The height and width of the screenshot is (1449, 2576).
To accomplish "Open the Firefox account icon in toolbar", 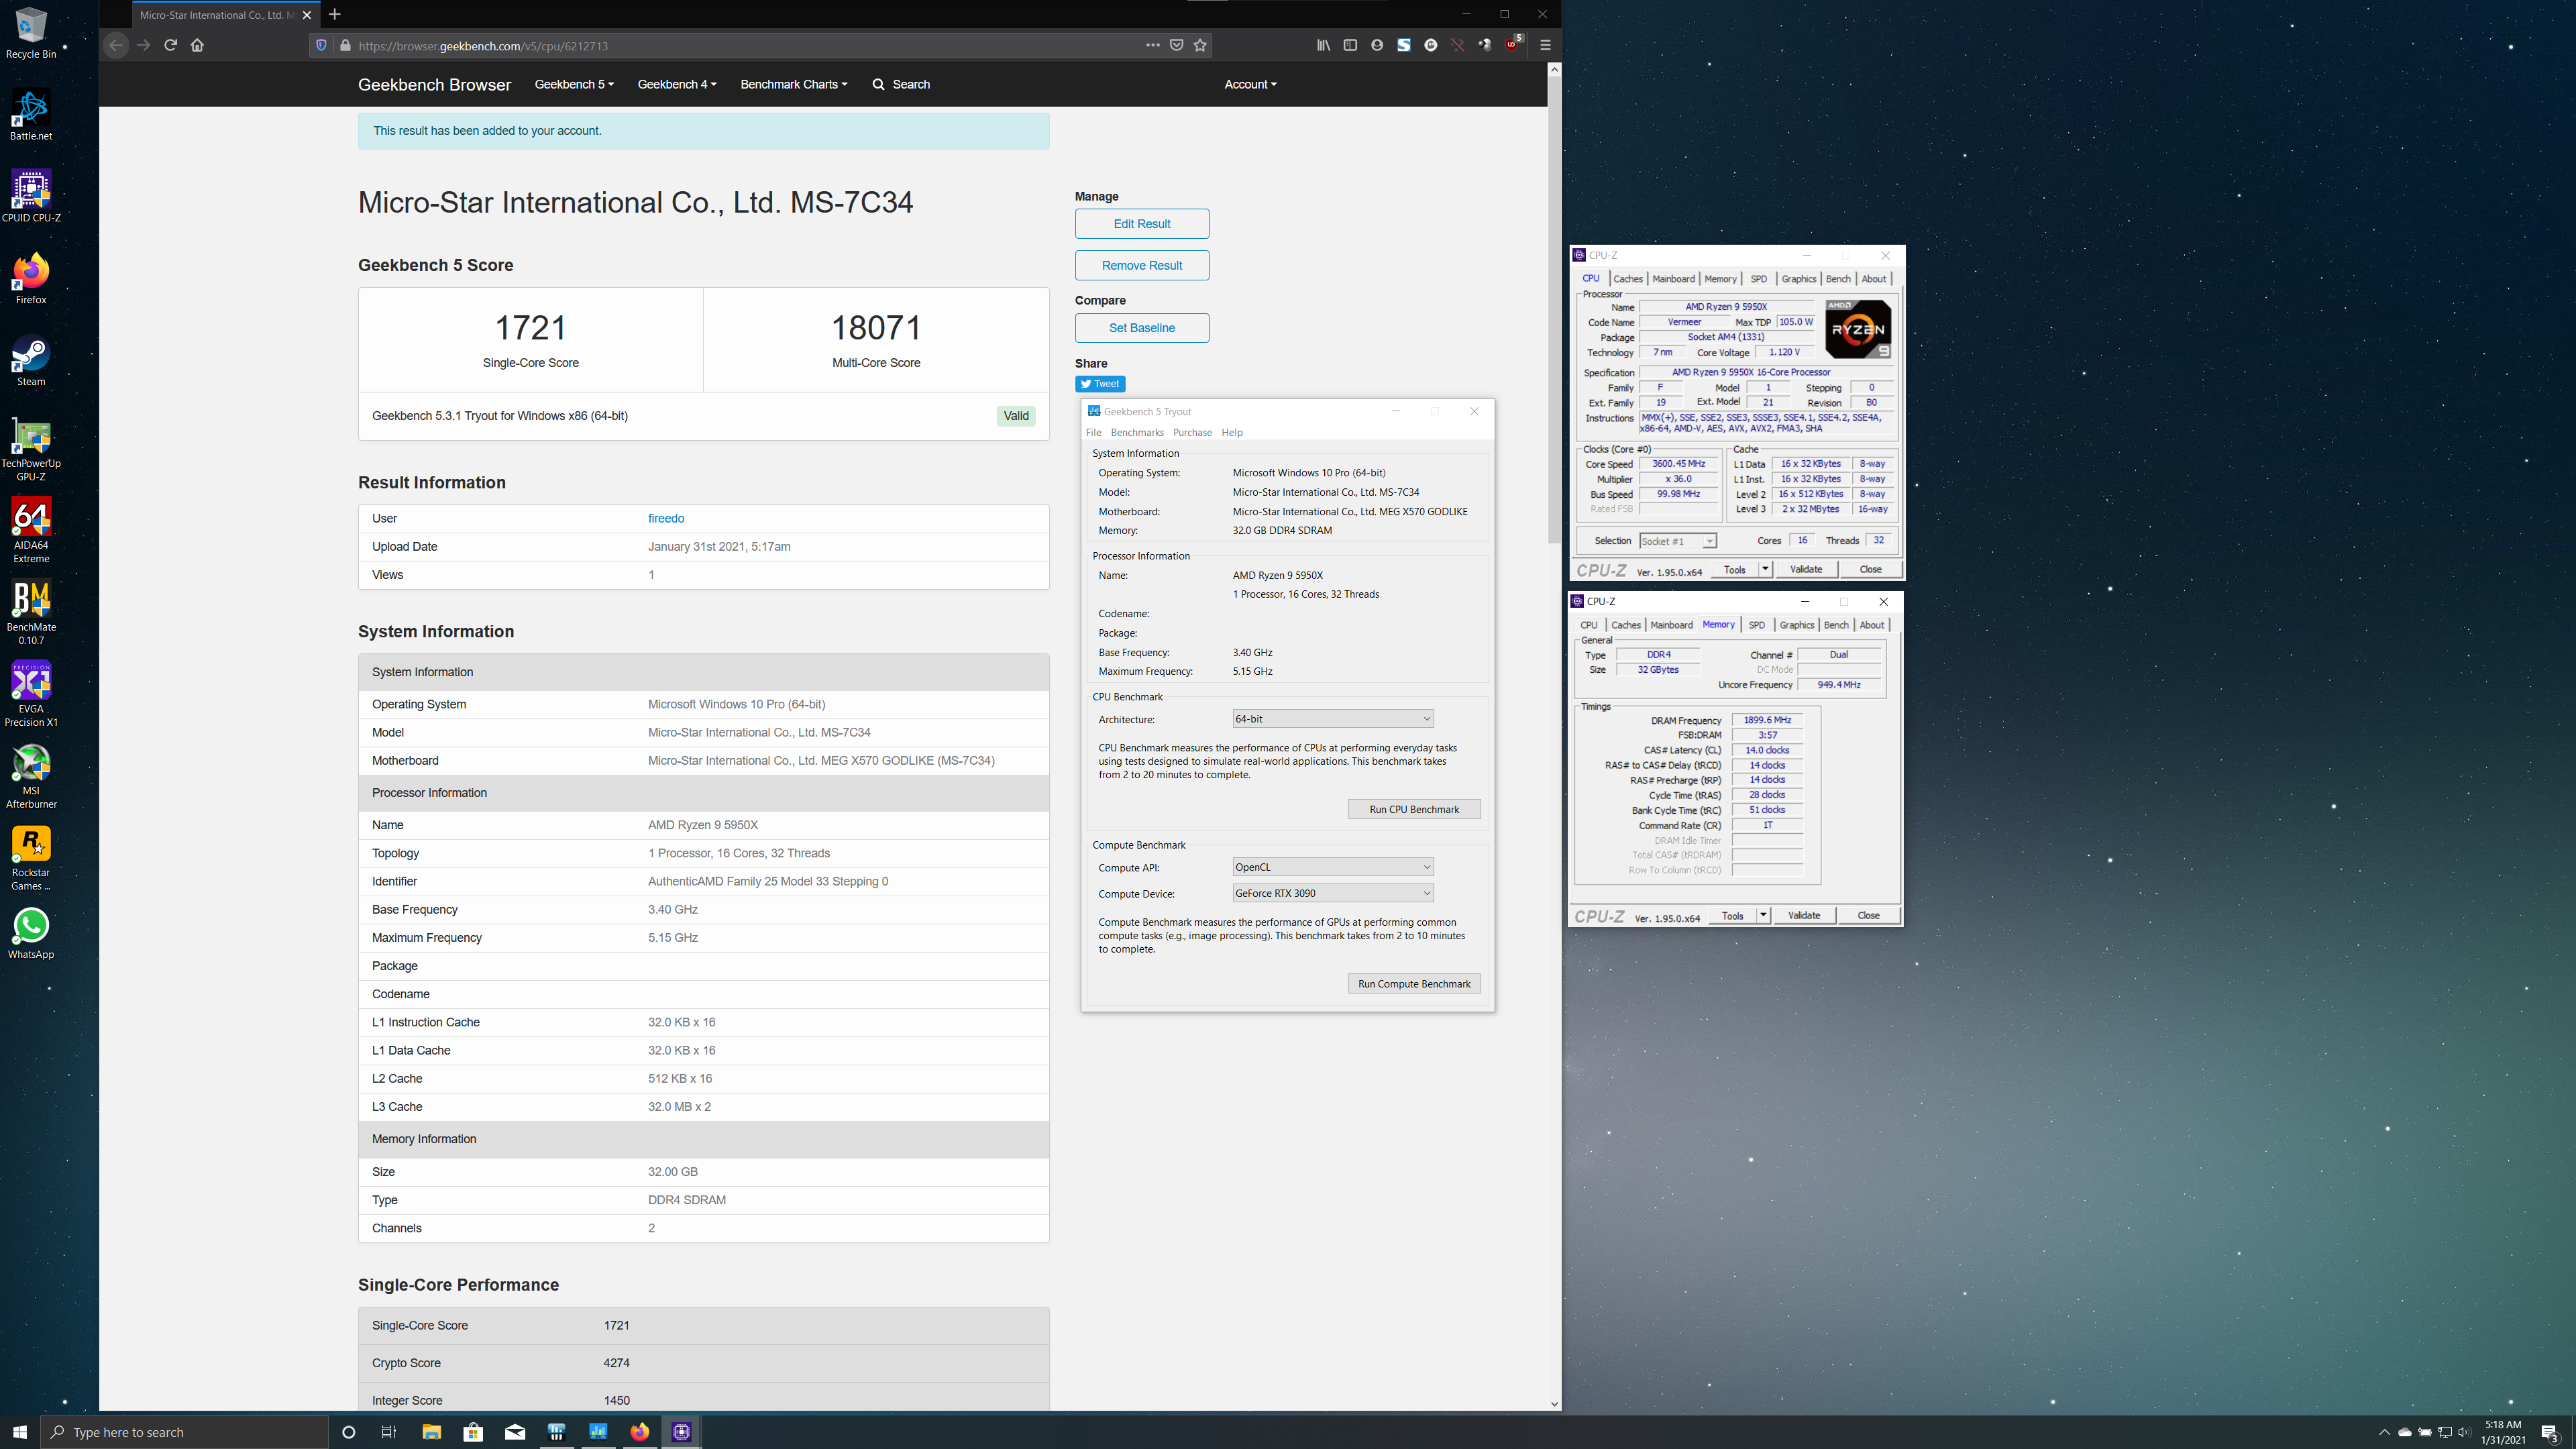I will [x=1377, y=45].
